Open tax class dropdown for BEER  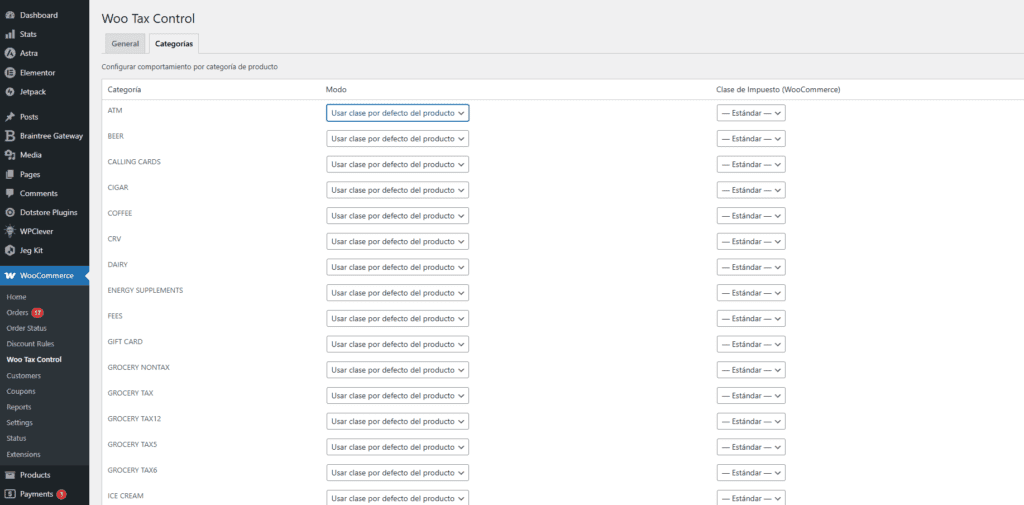[x=751, y=138]
